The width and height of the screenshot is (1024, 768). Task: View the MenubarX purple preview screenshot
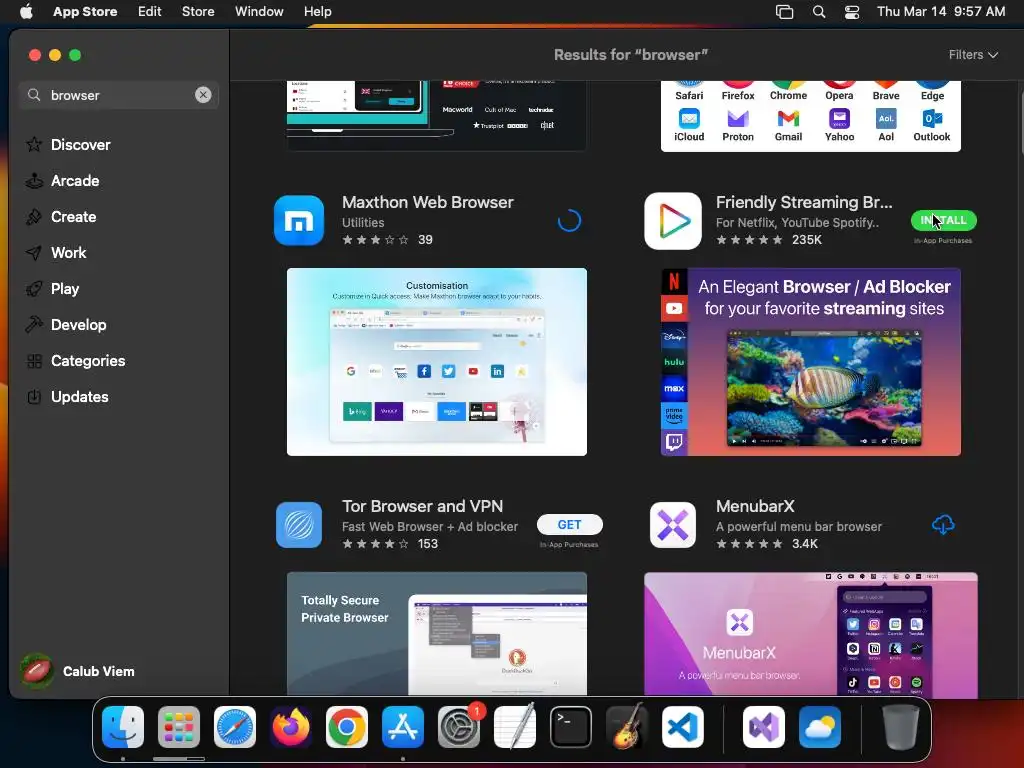[810, 635]
